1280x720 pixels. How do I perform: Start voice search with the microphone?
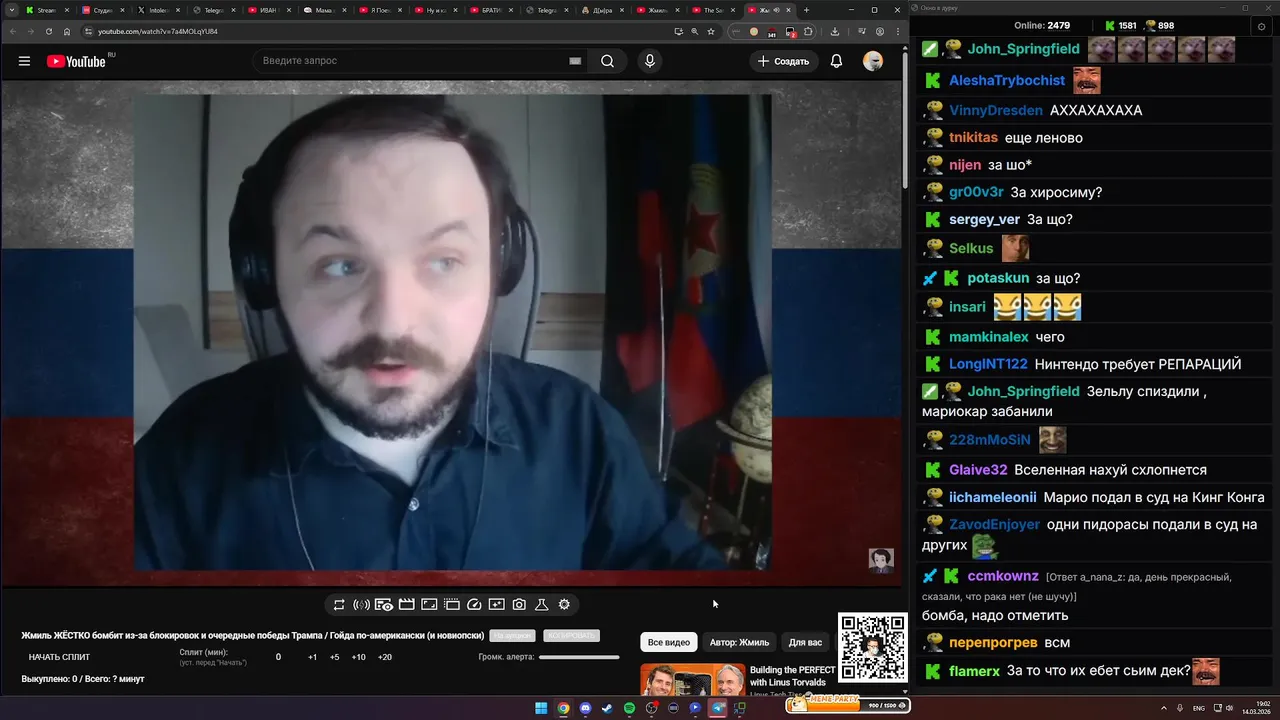click(650, 61)
